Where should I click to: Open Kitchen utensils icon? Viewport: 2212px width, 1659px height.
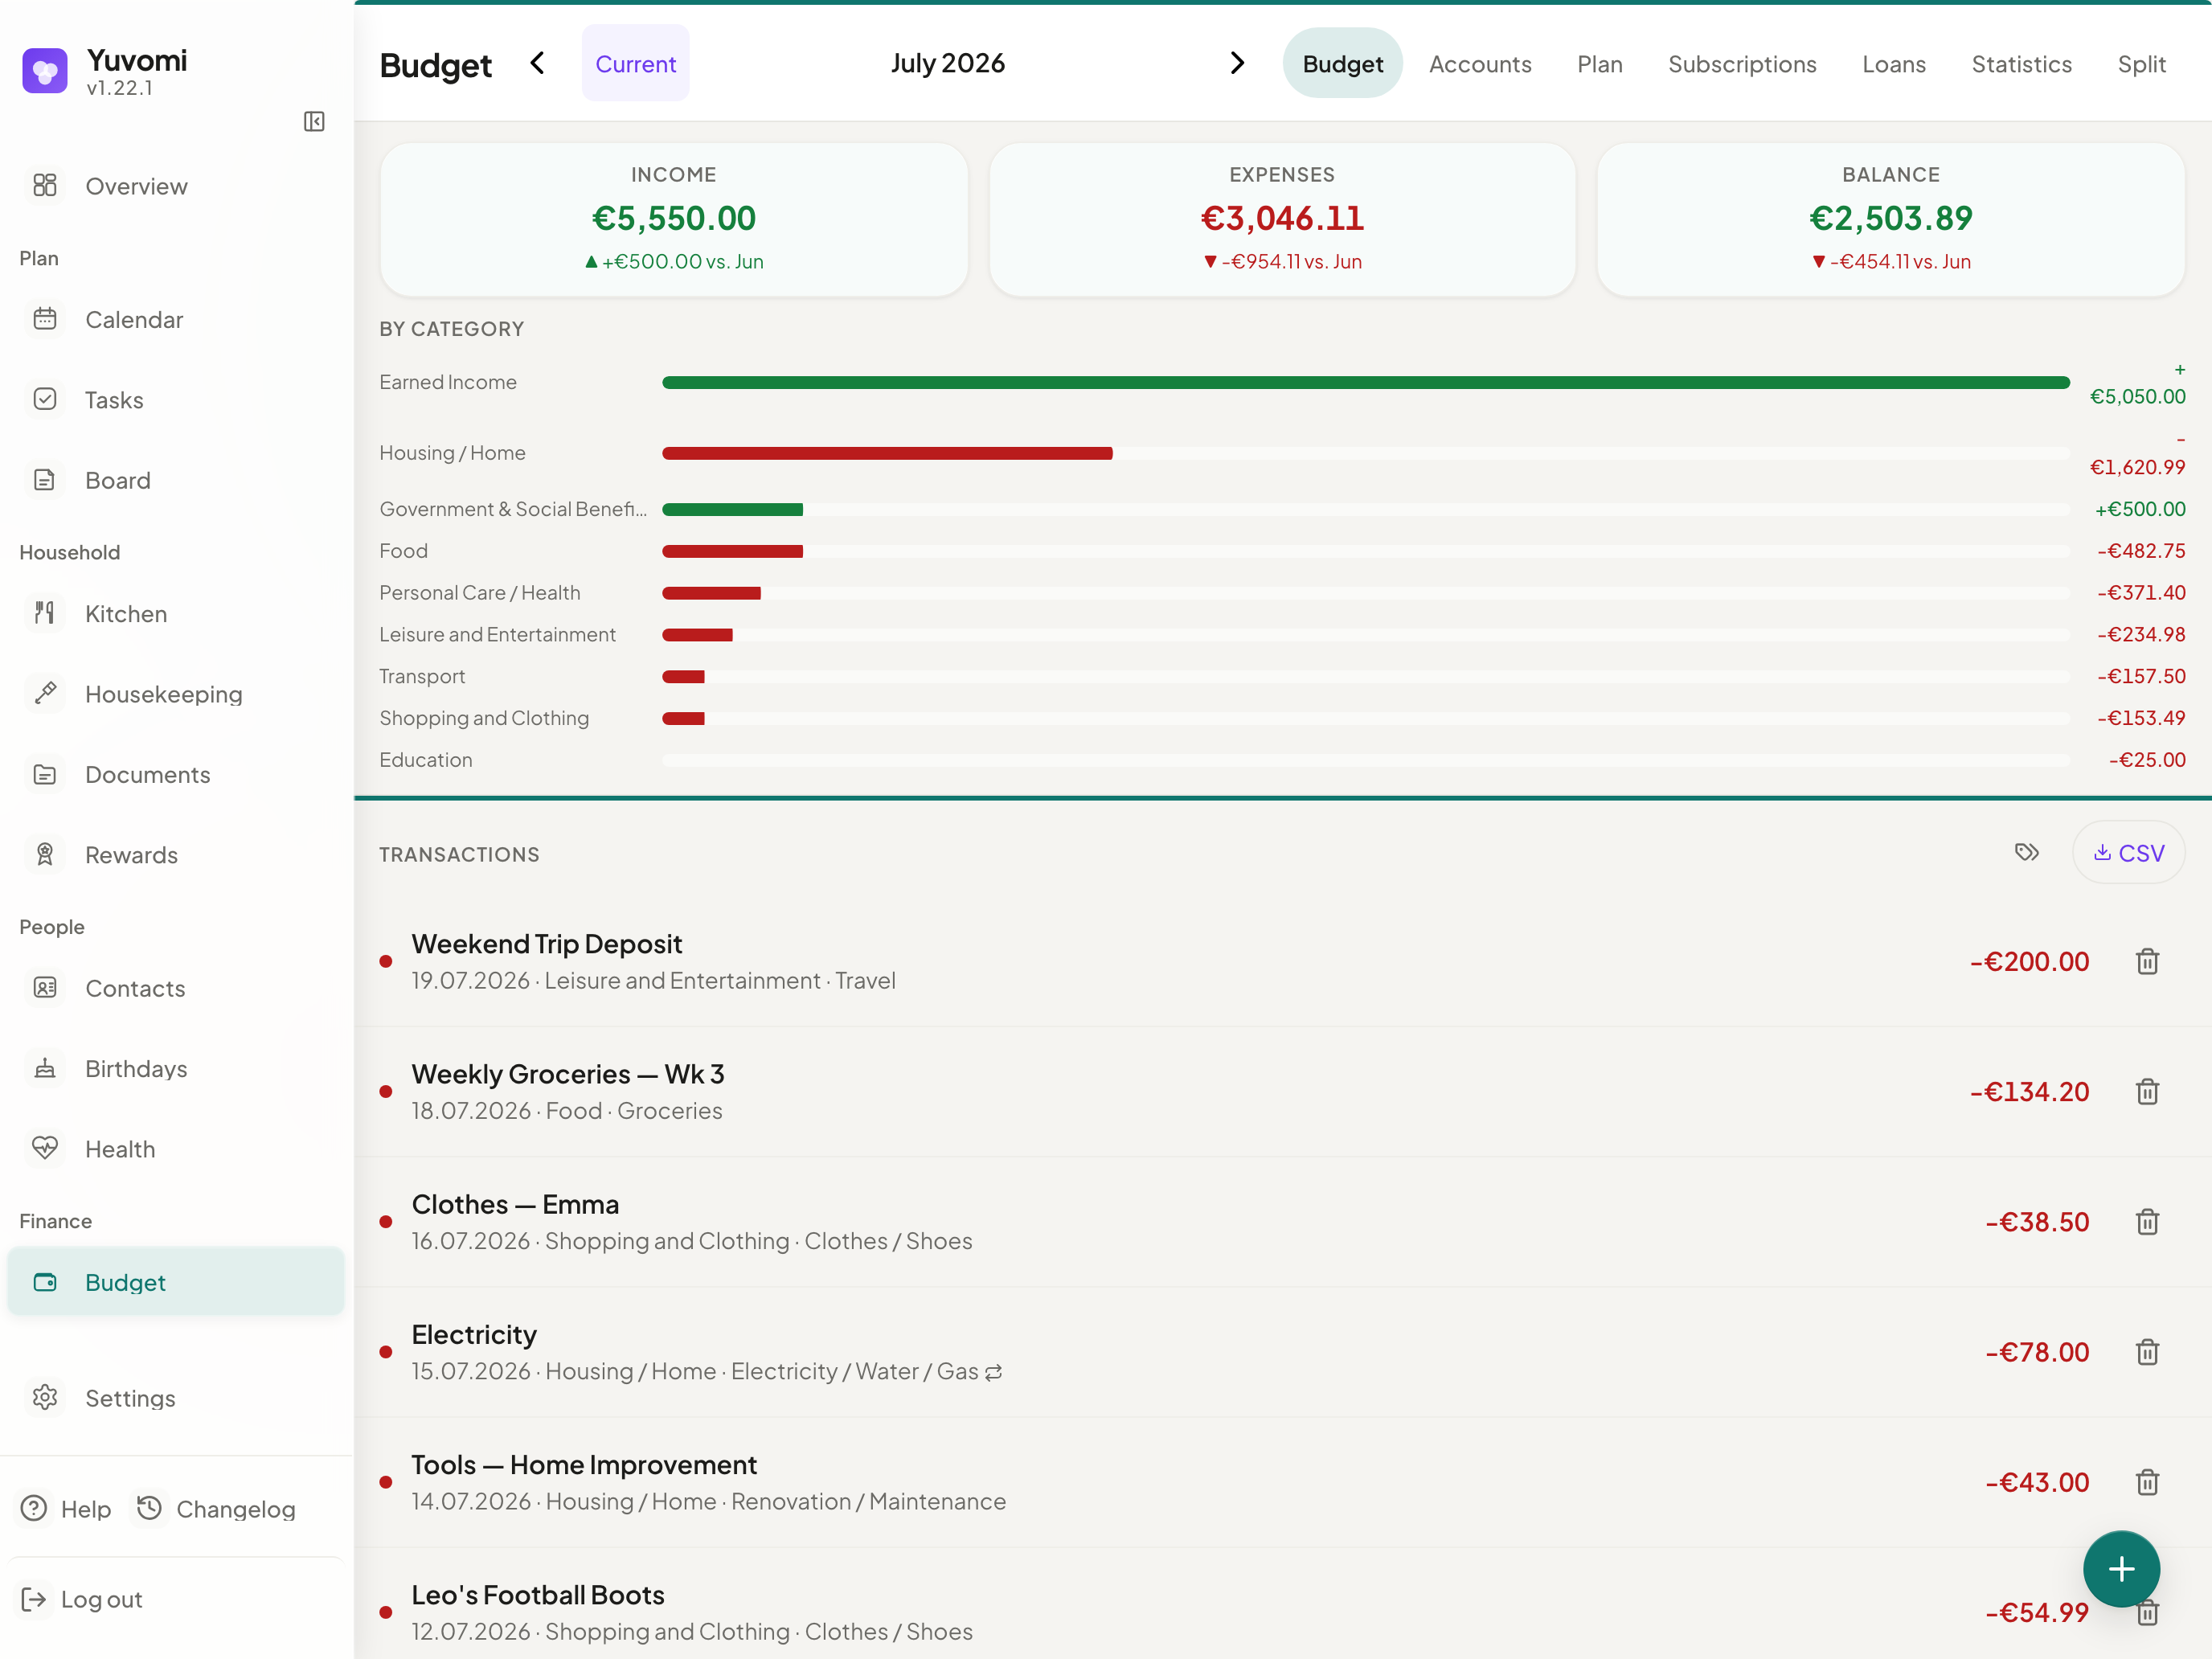[x=45, y=613]
